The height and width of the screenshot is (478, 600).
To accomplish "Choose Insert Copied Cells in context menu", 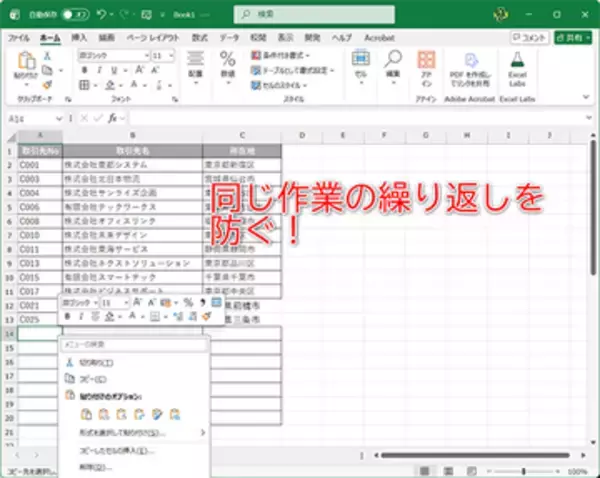I will tap(134, 450).
